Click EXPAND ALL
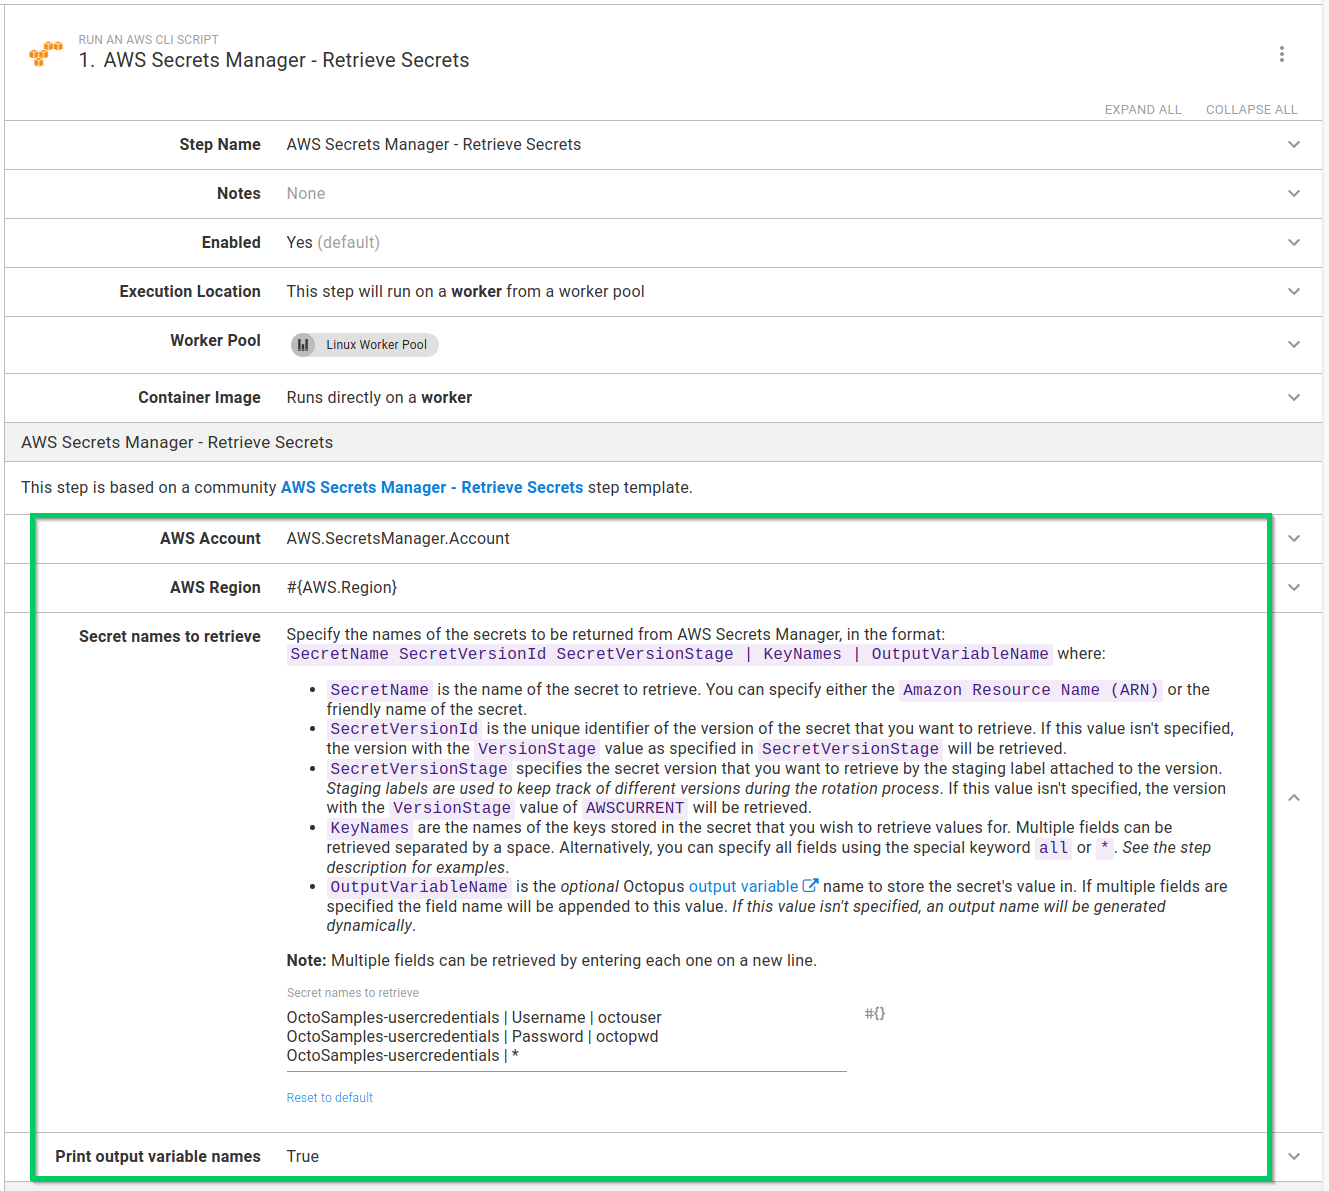The image size is (1329, 1191). (x=1143, y=109)
